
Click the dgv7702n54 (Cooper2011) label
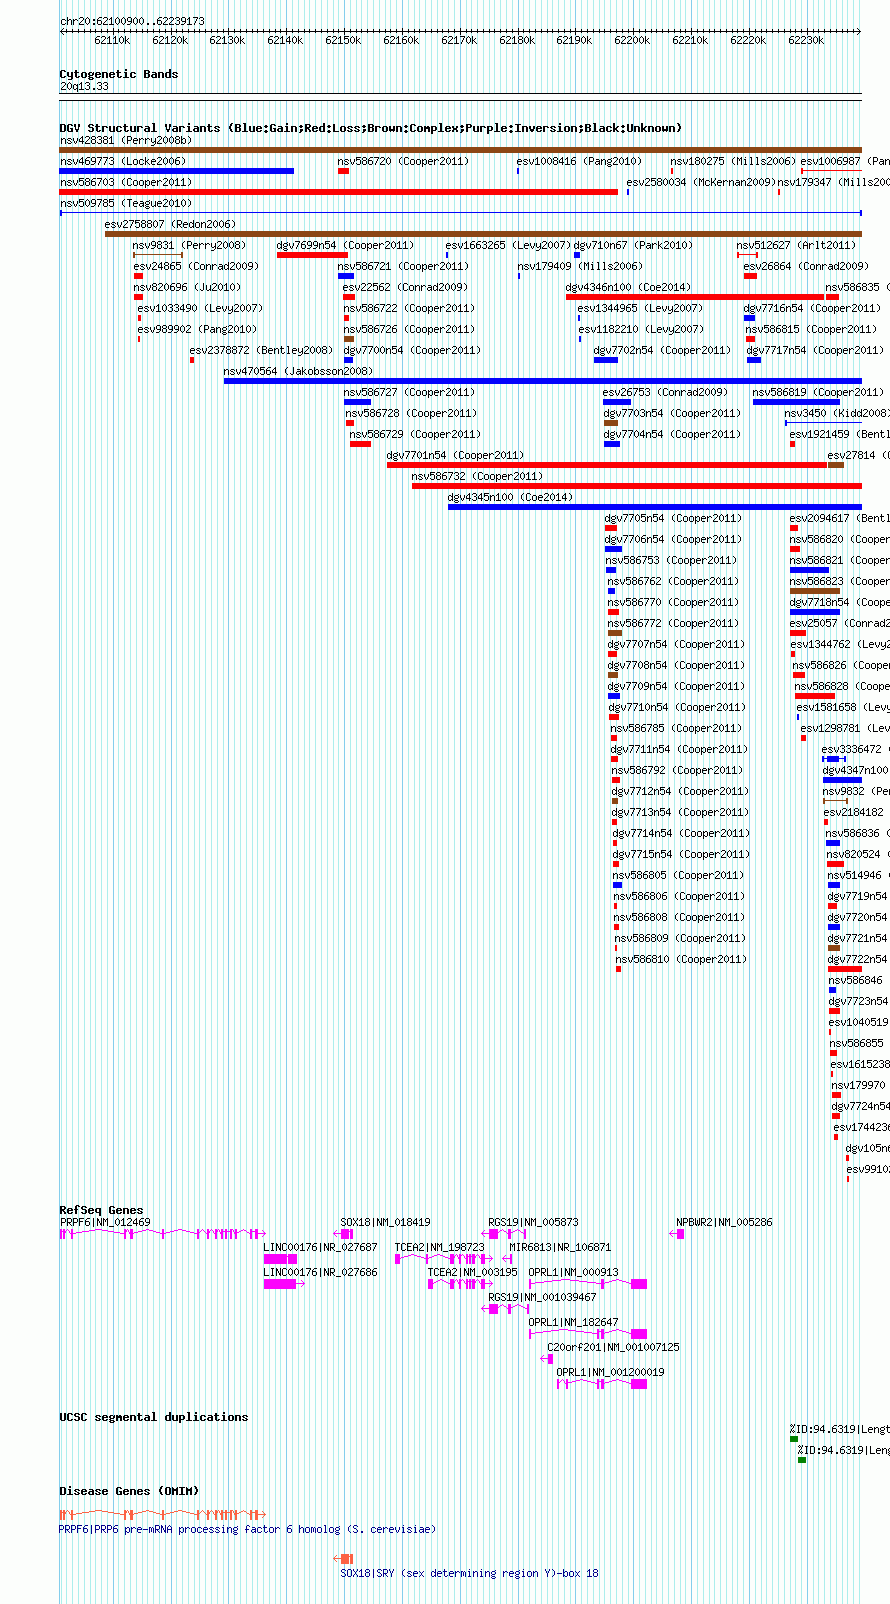coord(662,350)
